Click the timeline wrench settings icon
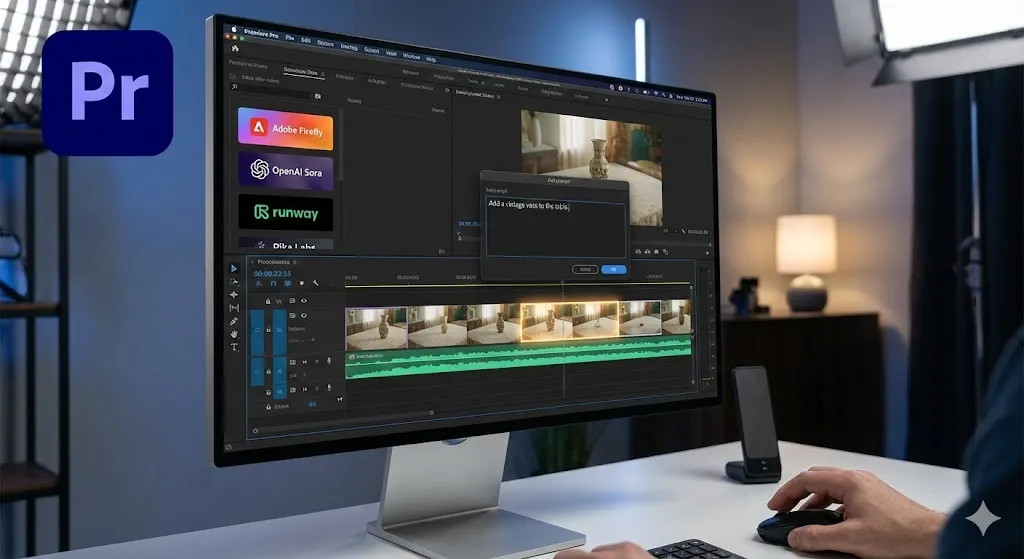The width and height of the screenshot is (1024, 559). (x=315, y=284)
